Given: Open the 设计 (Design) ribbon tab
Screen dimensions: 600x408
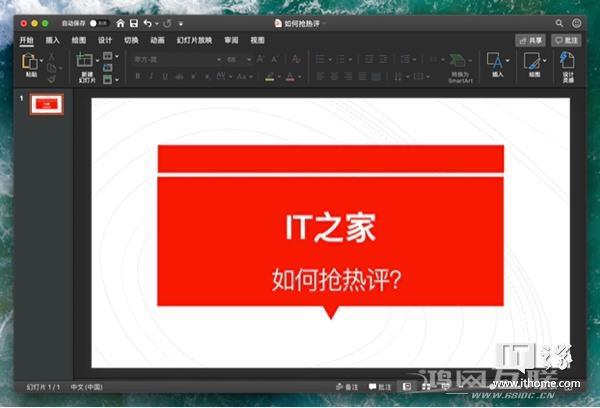Looking at the screenshot, I should [x=105, y=40].
